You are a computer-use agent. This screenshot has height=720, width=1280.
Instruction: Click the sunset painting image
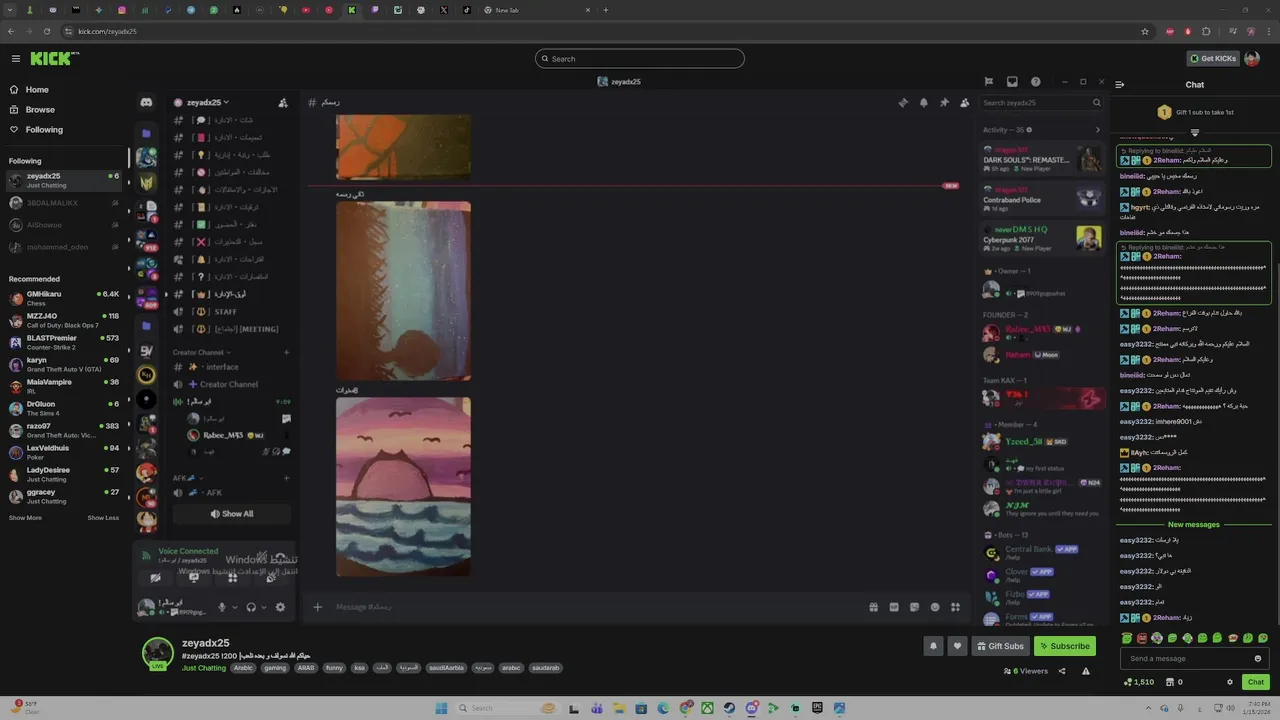click(x=403, y=486)
